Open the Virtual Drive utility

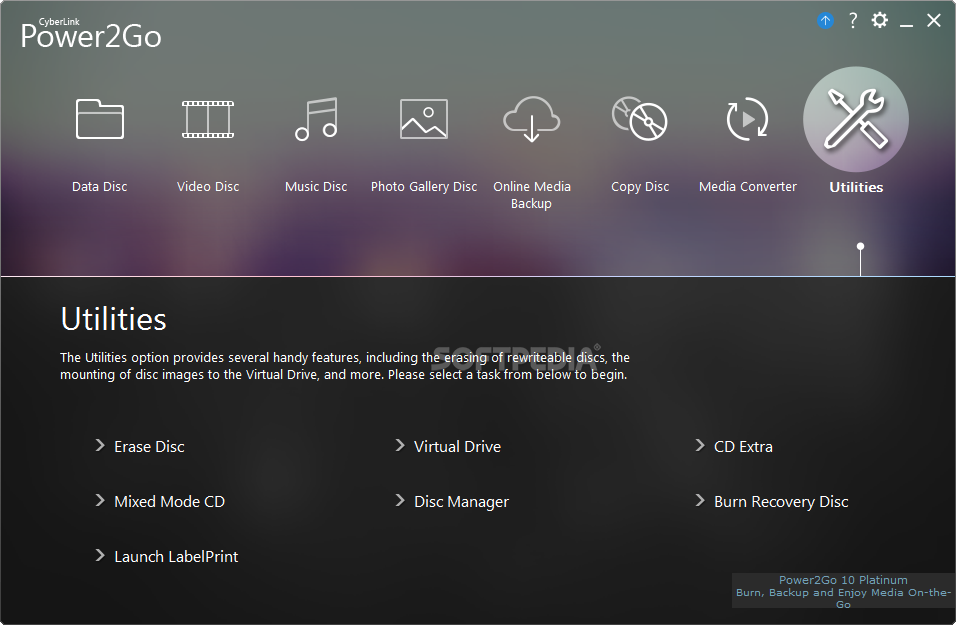[x=457, y=447]
